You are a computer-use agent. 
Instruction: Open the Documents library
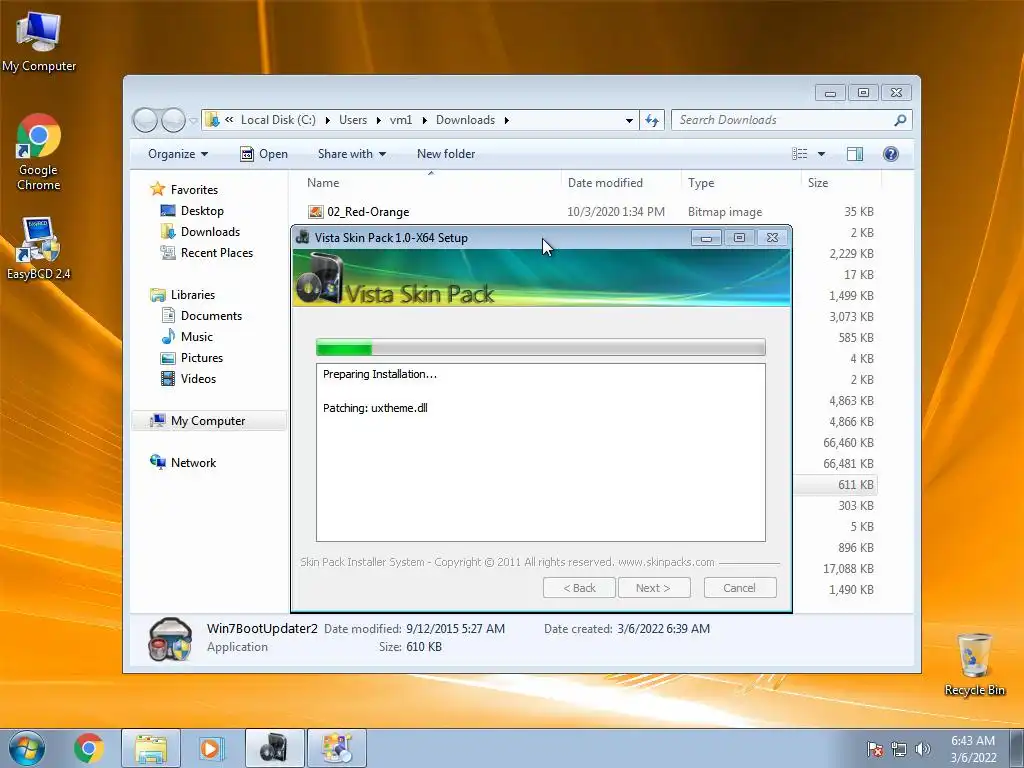coord(211,315)
